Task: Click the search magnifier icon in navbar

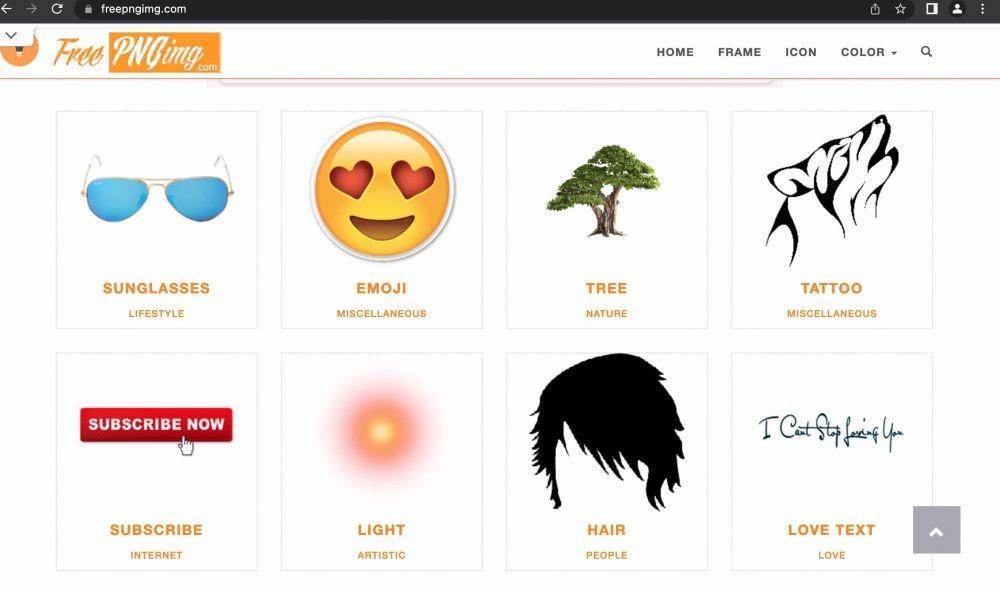Action: [x=926, y=52]
